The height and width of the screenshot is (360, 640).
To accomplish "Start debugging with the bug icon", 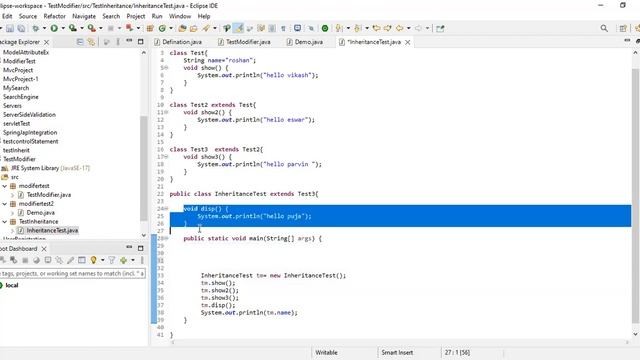I will click(x=36, y=28).
